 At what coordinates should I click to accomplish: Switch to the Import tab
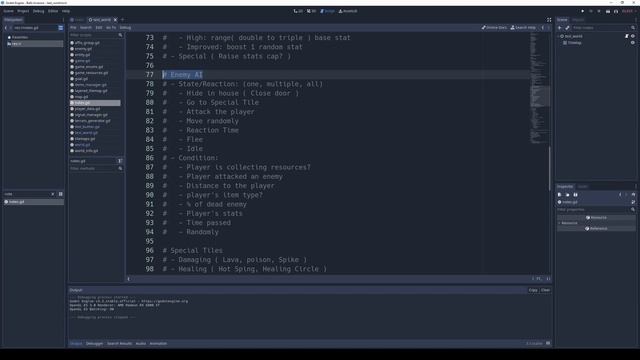coord(578,20)
